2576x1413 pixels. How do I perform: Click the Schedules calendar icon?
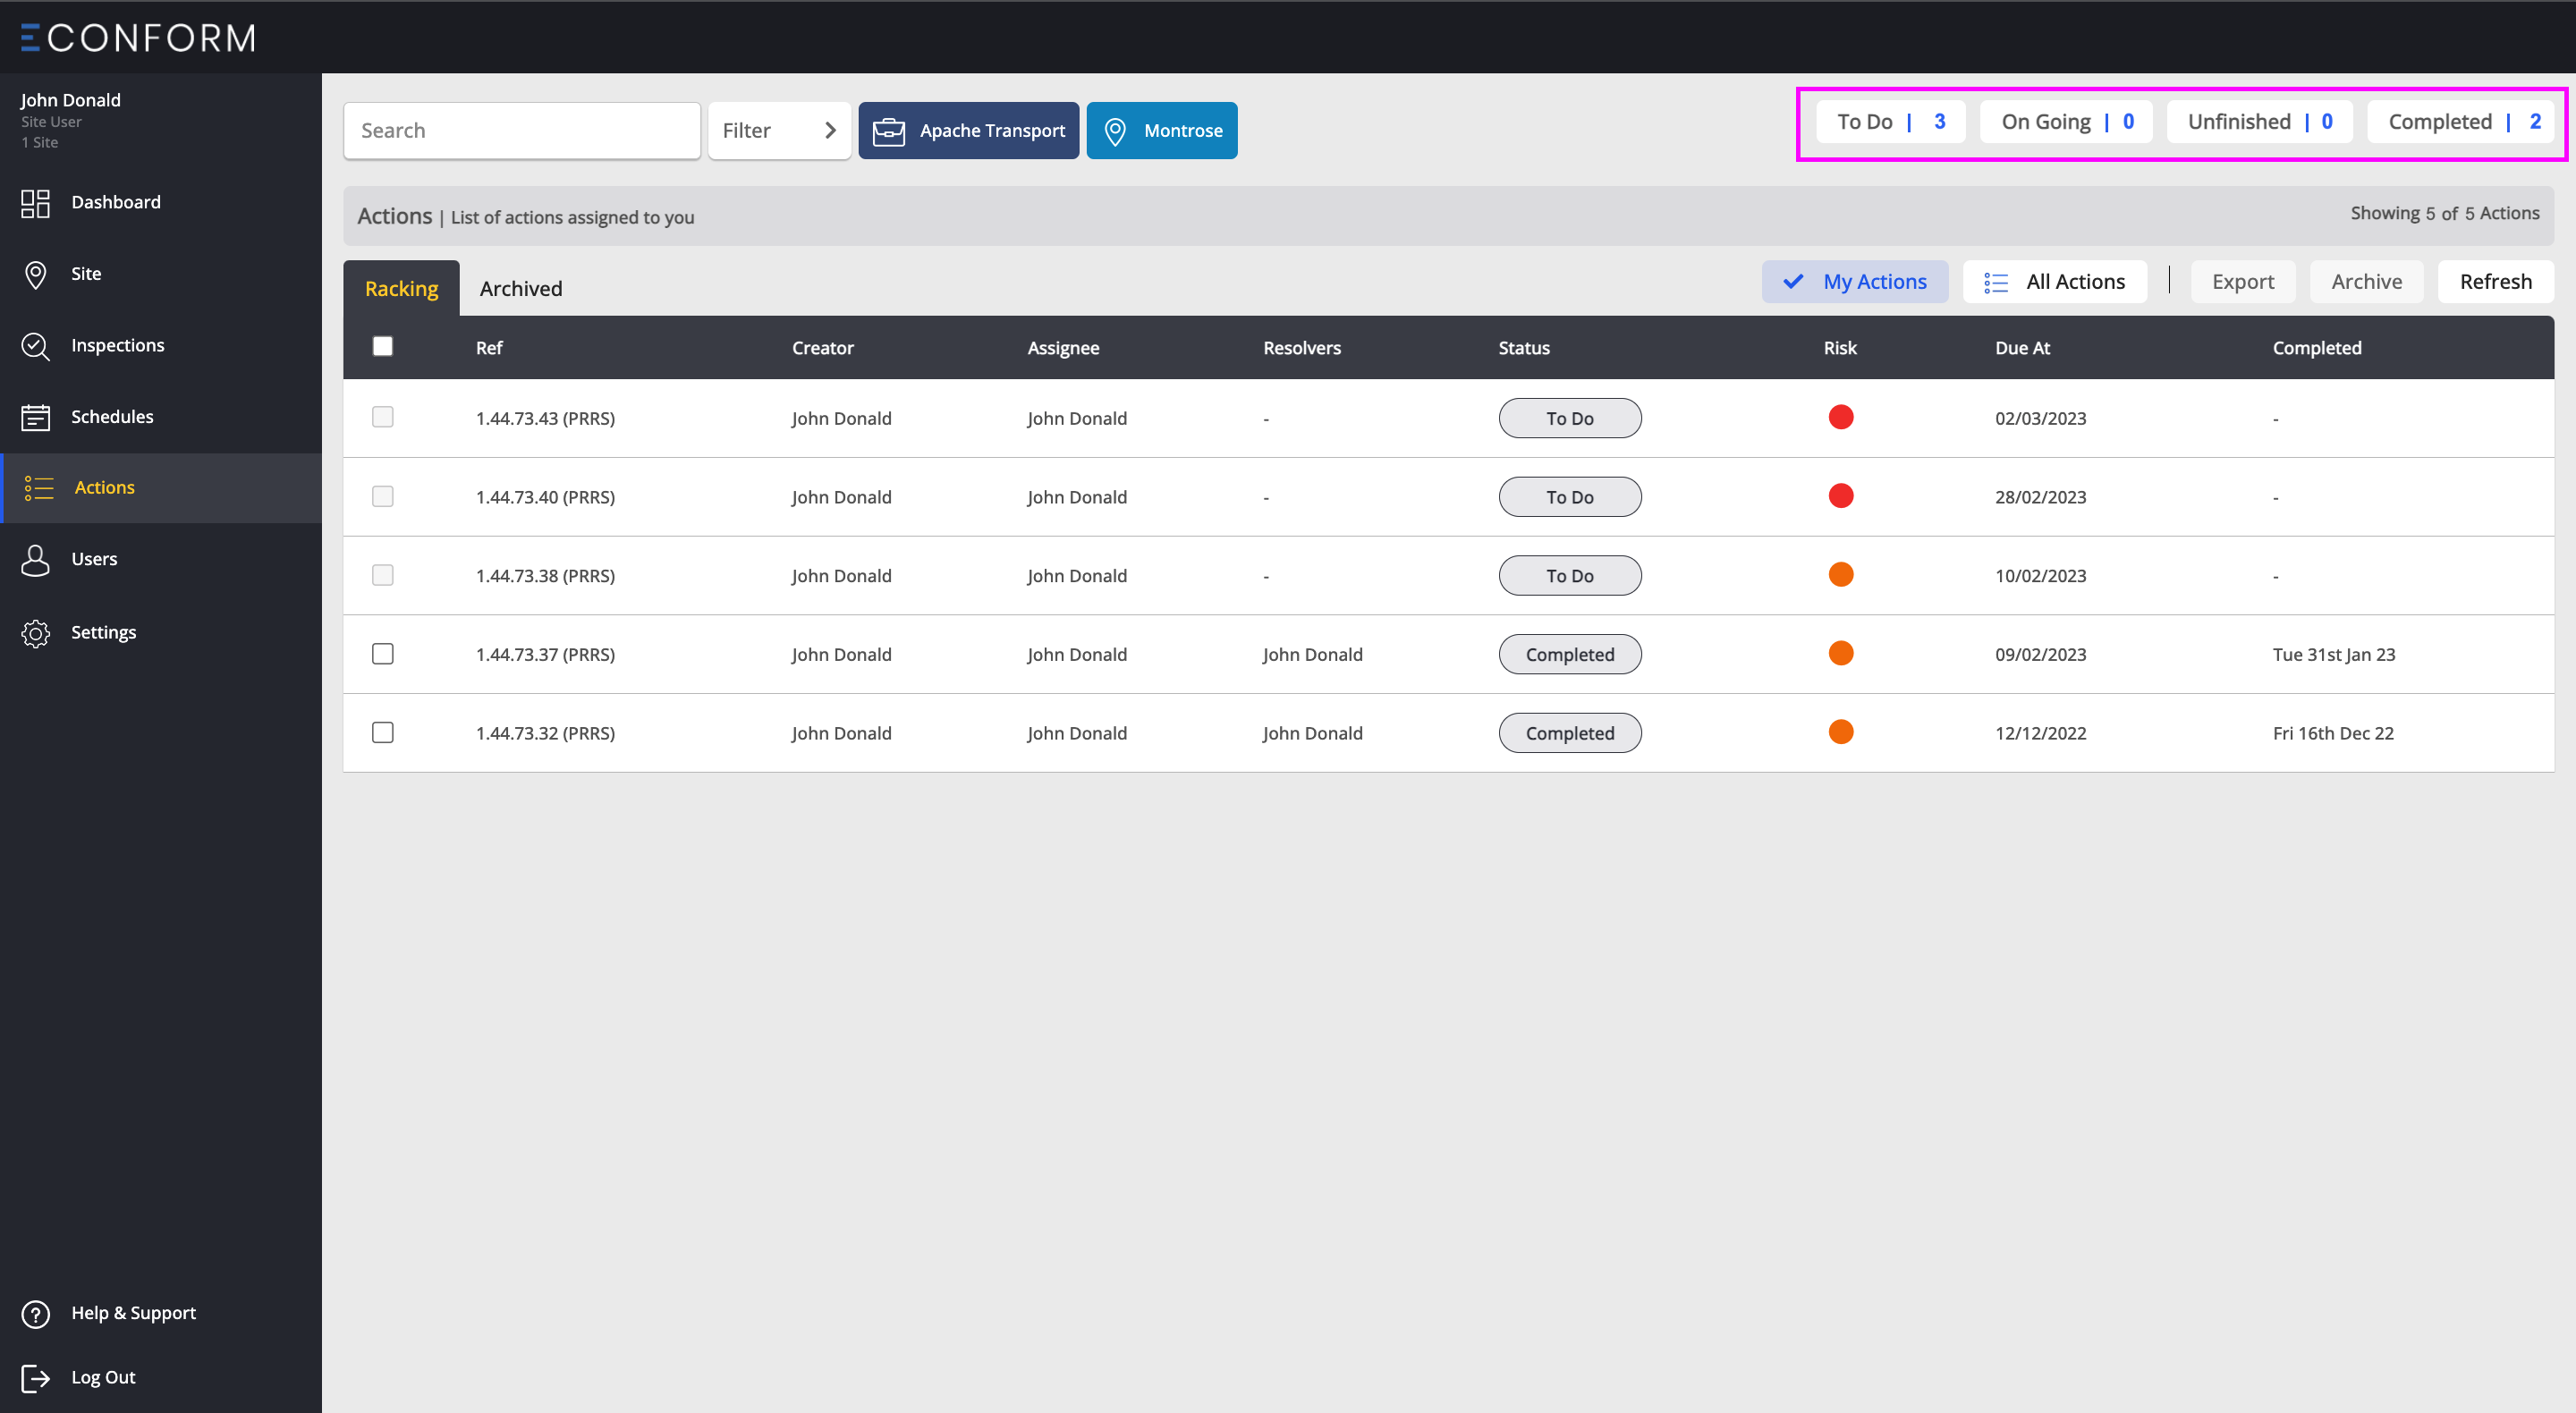click(x=35, y=417)
